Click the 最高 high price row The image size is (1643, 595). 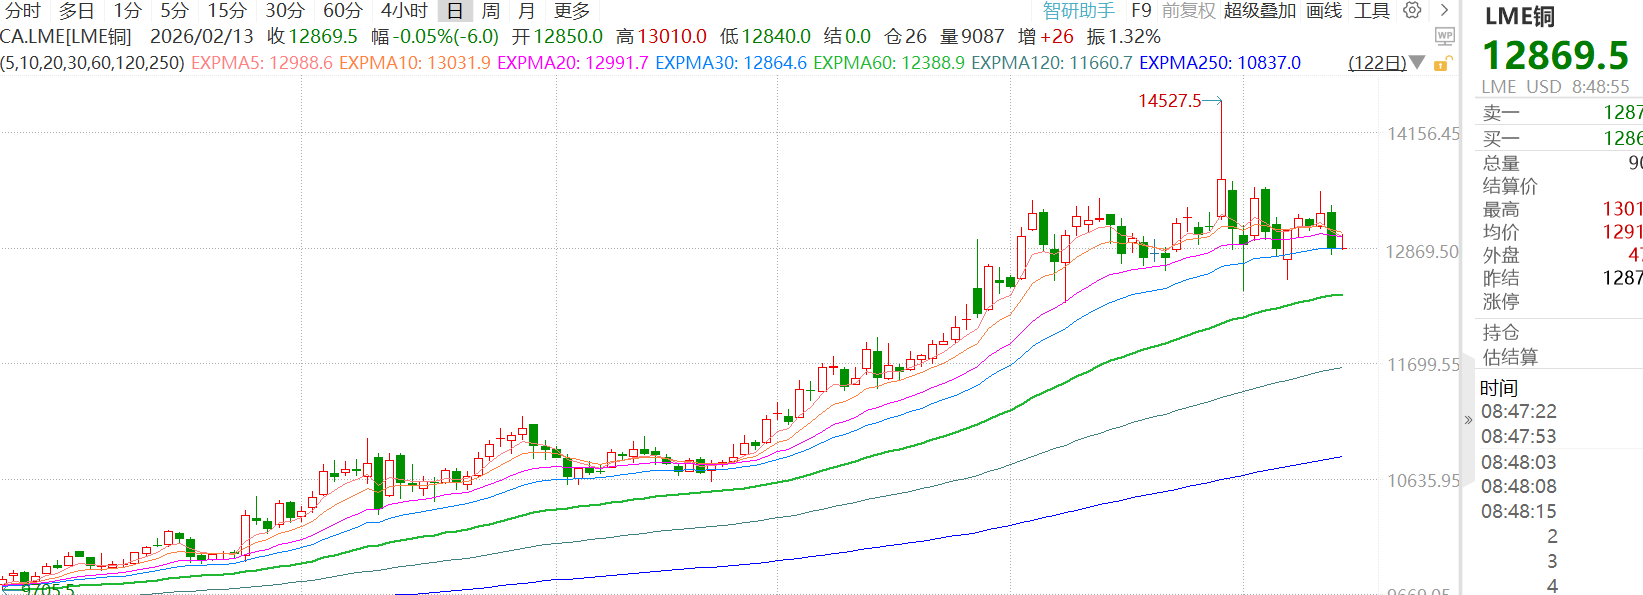1561,209
